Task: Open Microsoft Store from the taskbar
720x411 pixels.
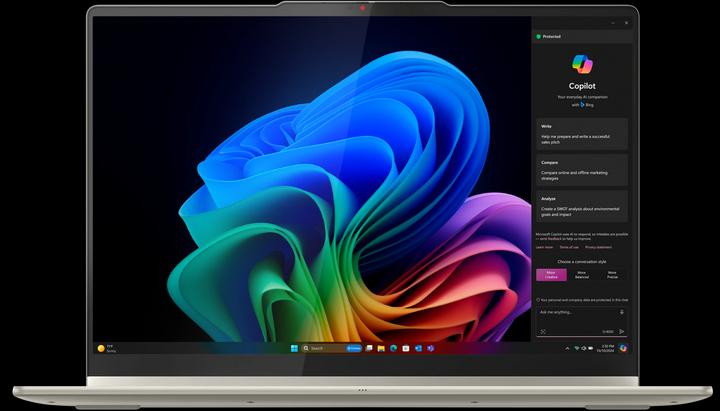Action: [406, 348]
